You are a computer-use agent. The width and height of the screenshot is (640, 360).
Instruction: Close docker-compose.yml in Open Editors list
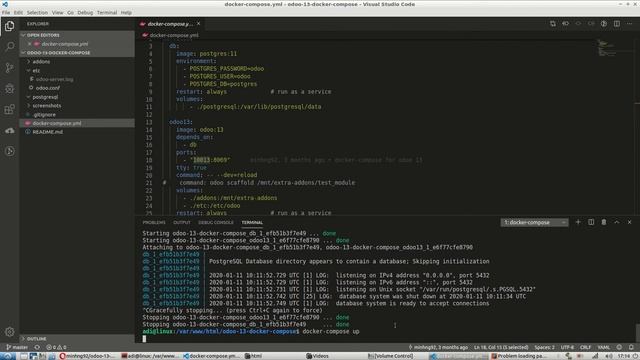click(x=29, y=44)
